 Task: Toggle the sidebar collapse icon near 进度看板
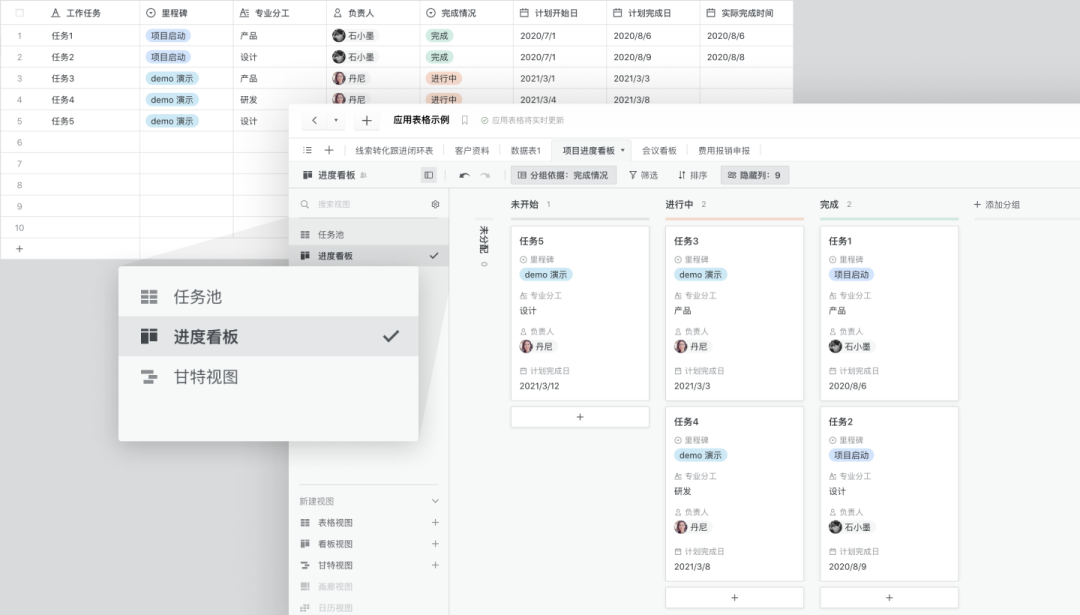427,174
